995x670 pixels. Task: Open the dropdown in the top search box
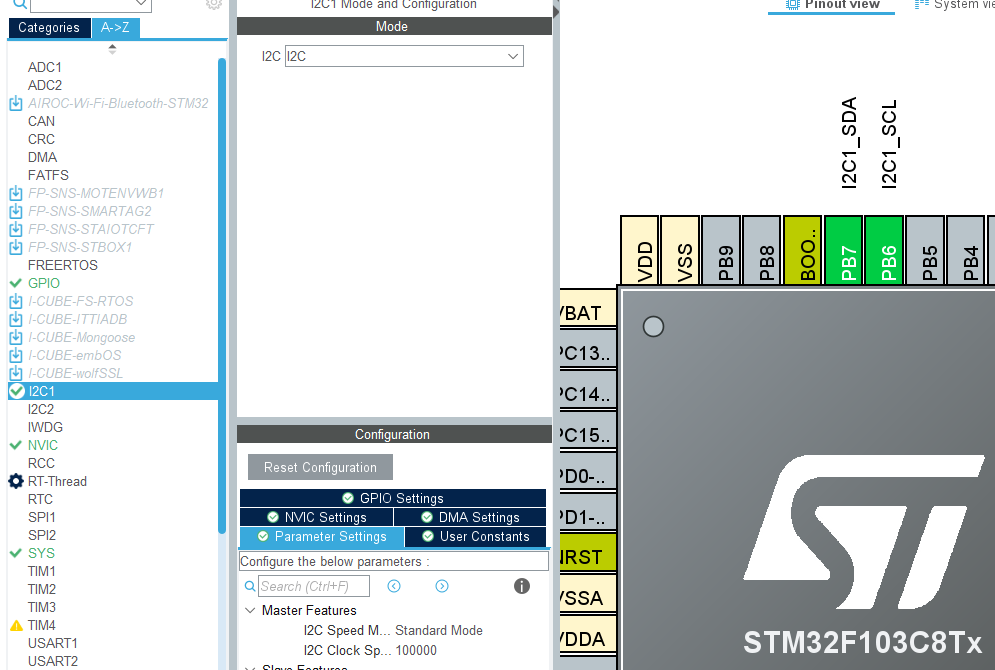click(142, 4)
